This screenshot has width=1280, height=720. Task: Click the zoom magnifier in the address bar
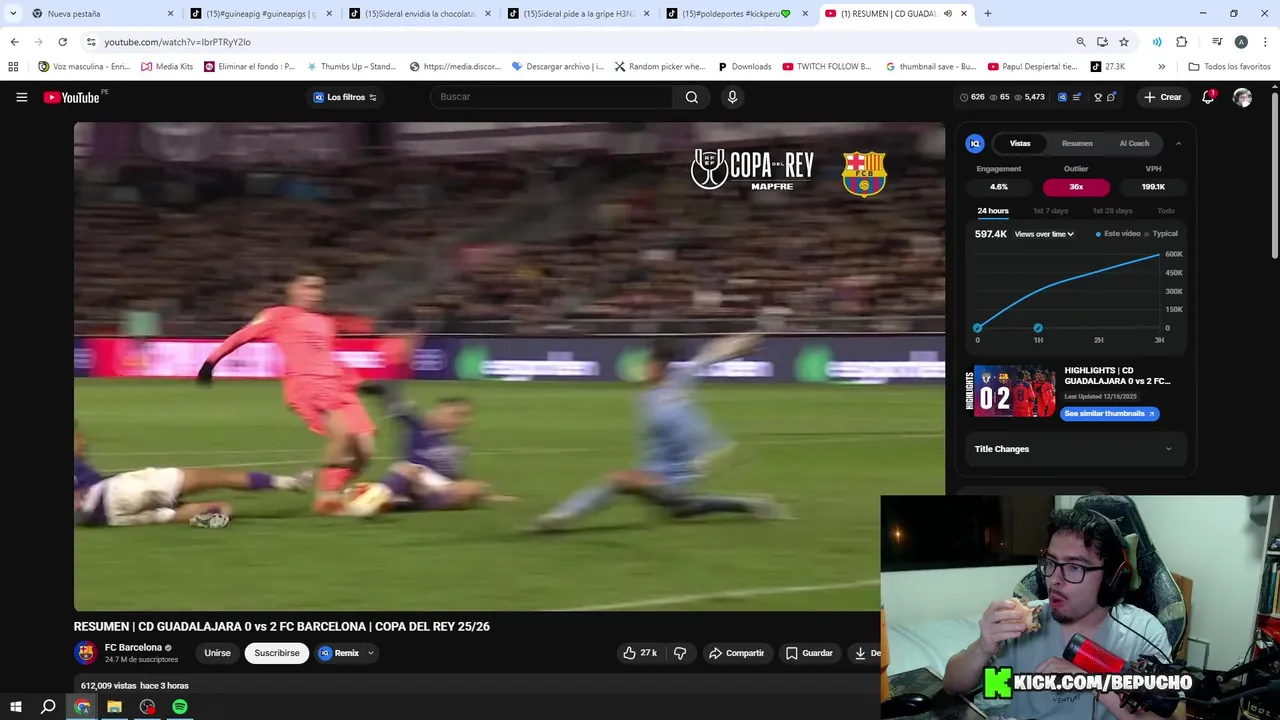pos(1080,42)
